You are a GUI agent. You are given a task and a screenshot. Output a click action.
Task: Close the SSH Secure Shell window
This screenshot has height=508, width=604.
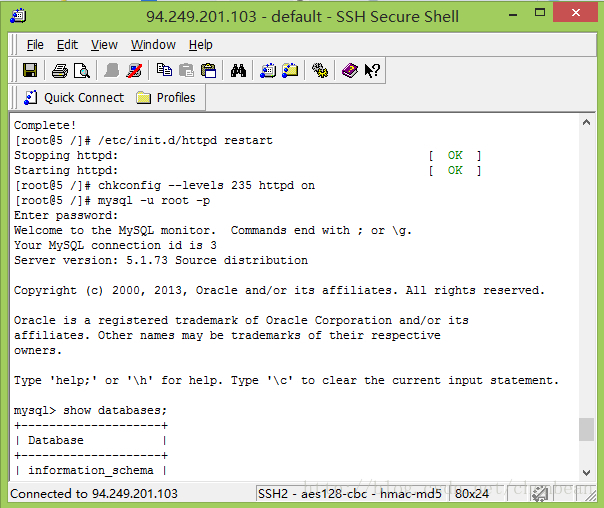coord(576,13)
